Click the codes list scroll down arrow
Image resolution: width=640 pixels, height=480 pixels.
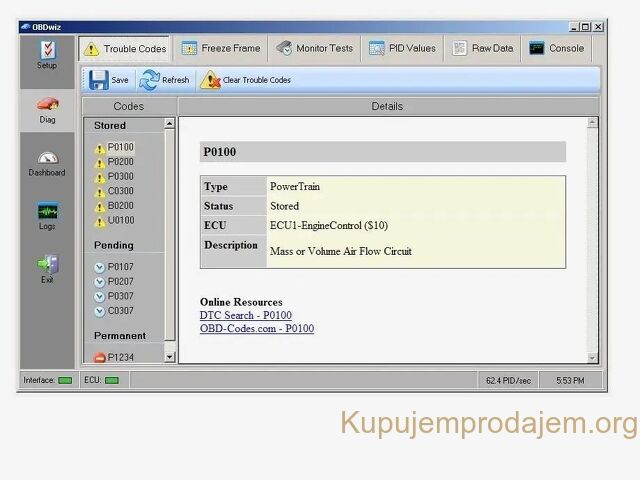[x=169, y=356]
